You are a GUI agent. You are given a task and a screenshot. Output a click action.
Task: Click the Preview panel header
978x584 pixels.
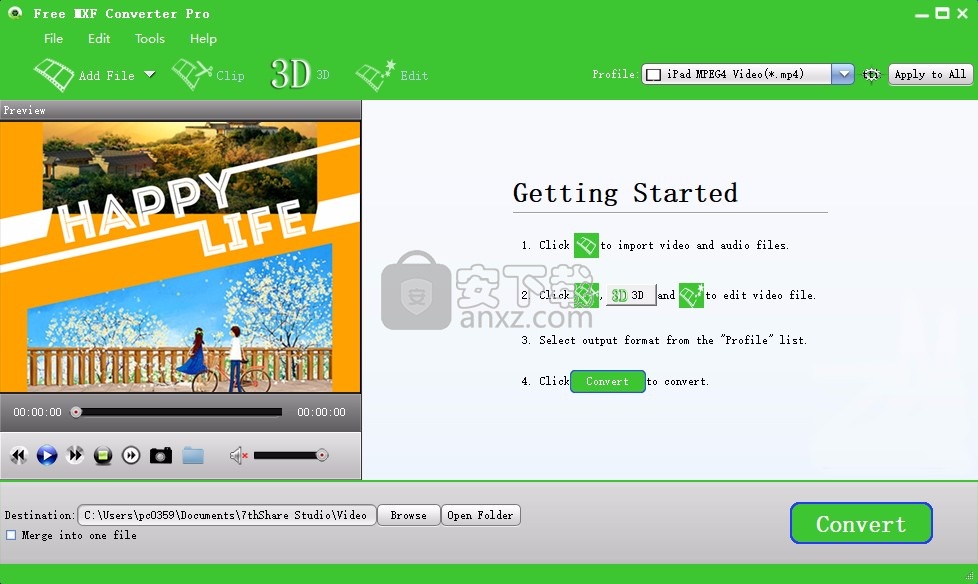coord(180,110)
